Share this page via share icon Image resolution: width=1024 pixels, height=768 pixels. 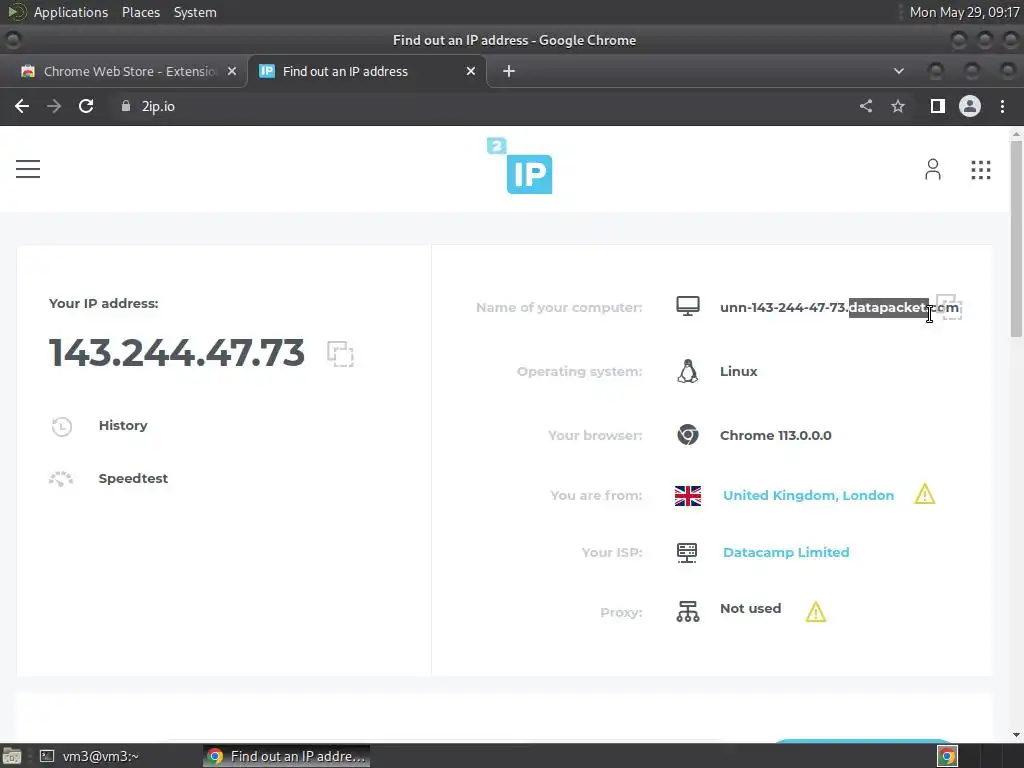(x=866, y=106)
